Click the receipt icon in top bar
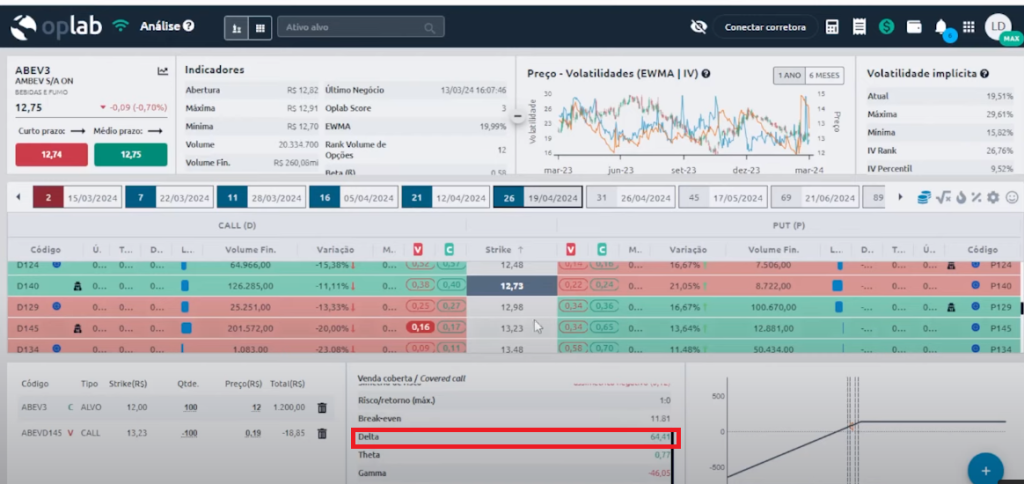 [858, 27]
